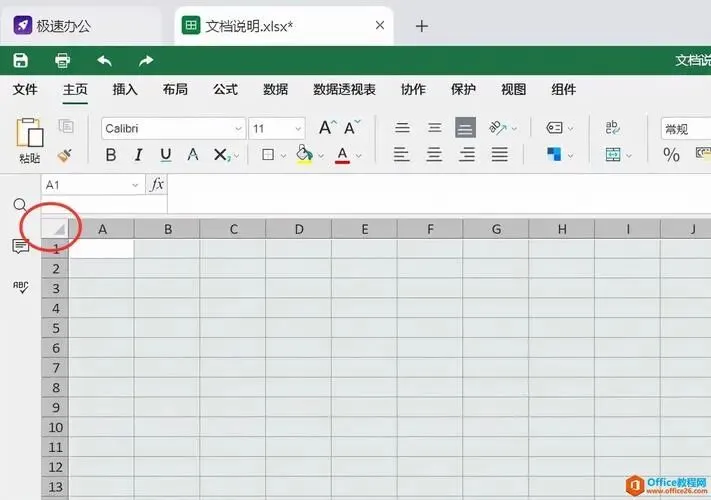Switch to the 公式 tab
This screenshot has width=711, height=500.
[225, 89]
